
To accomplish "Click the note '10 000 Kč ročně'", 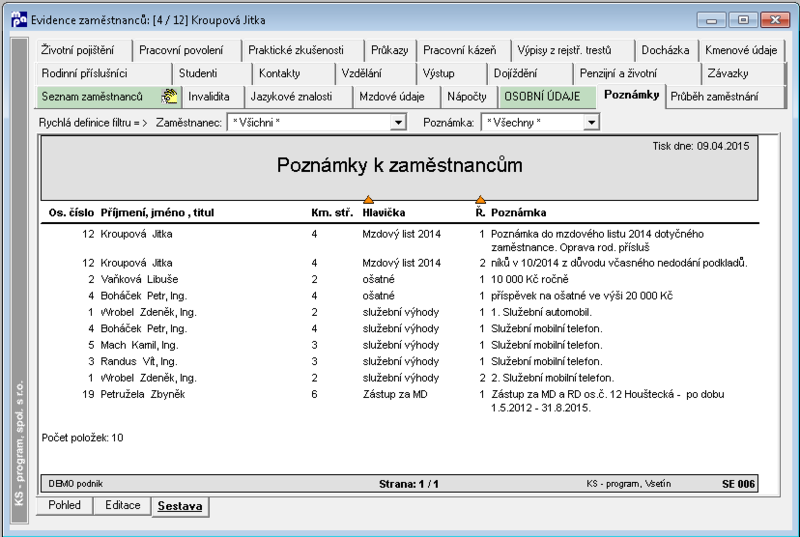I will tap(530, 279).
